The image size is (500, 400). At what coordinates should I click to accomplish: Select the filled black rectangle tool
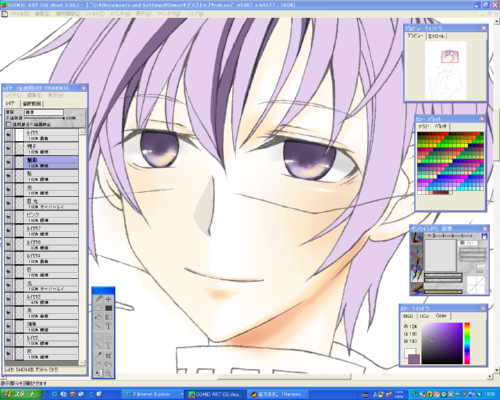pyautogui.click(x=108, y=308)
